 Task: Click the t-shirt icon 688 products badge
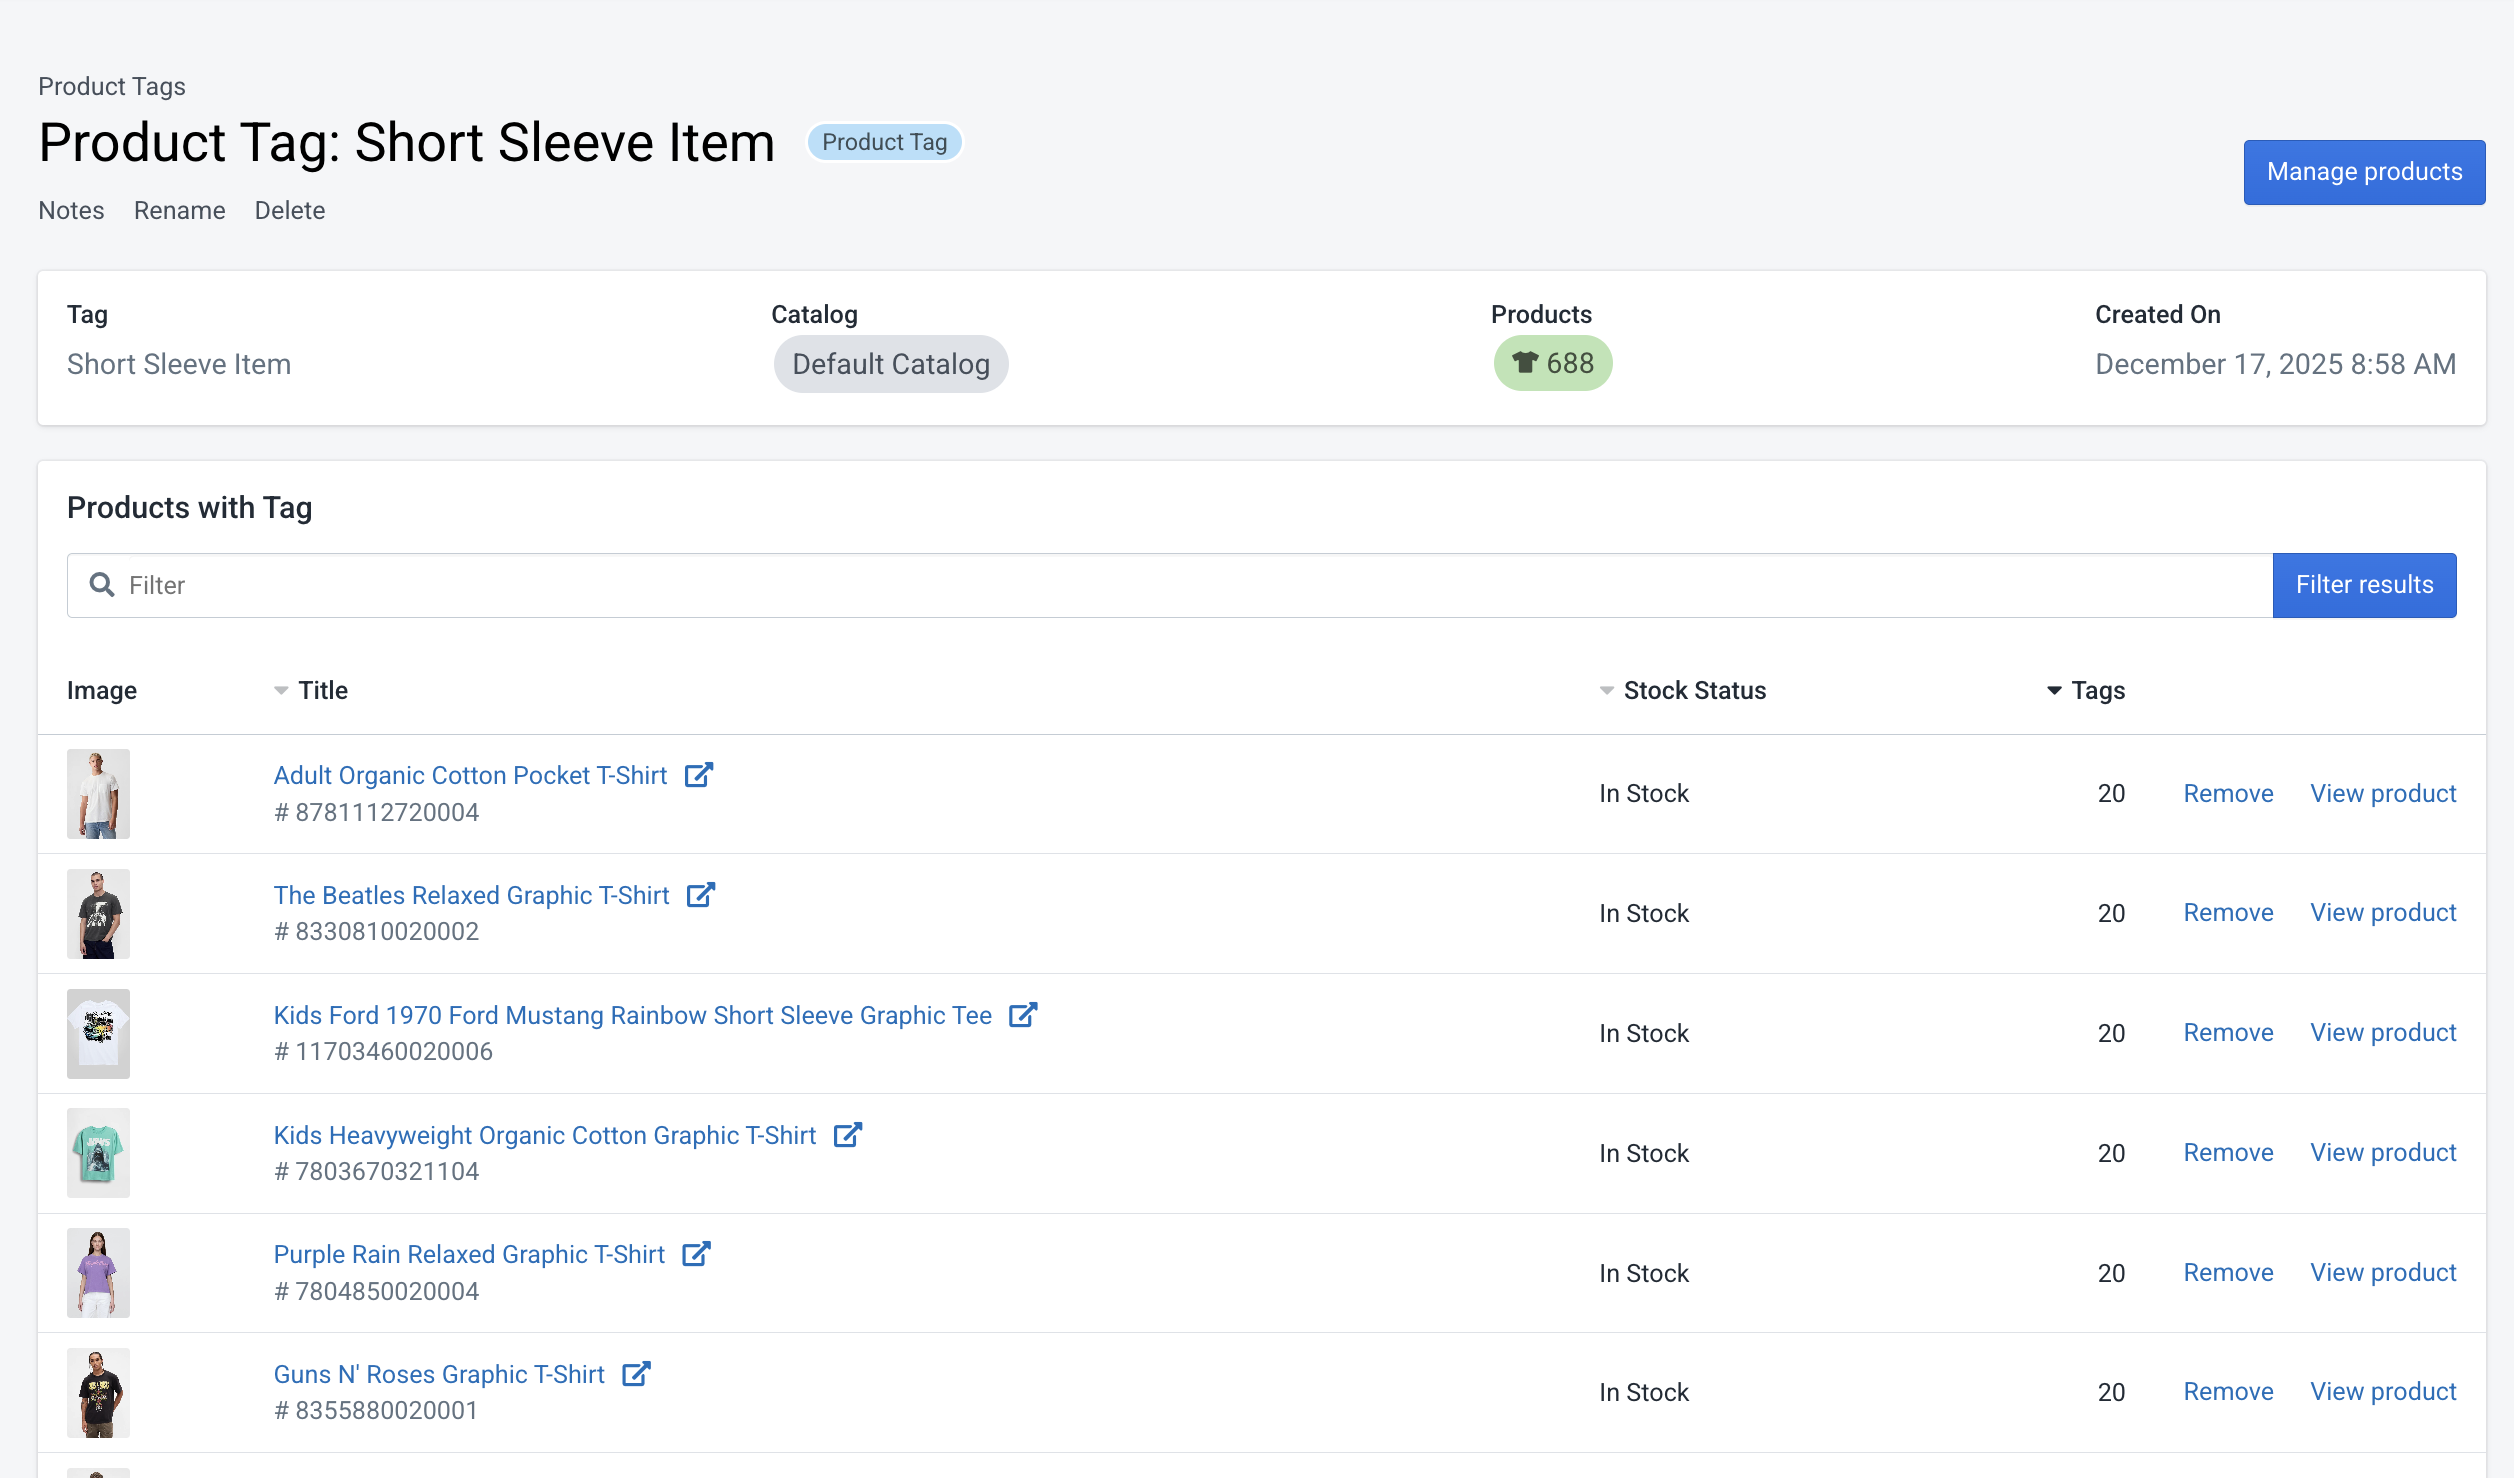coord(1552,364)
